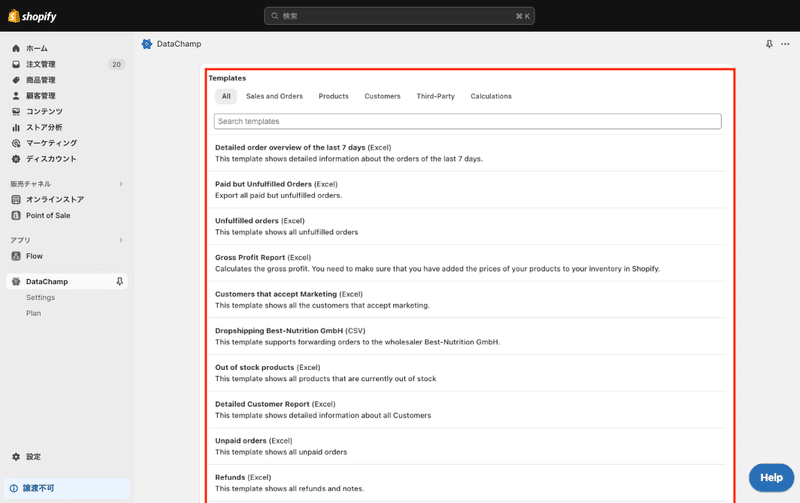The width and height of the screenshot is (800, 503).
Task: Open Paid but Unfulfilled Orders template
Action: click(467, 190)
